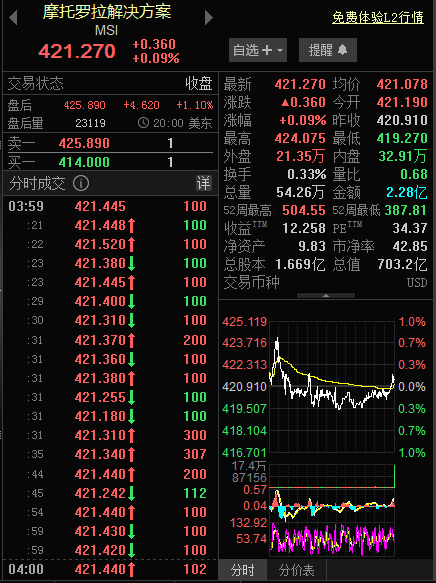
Task: Click the ticker symbol MSI
Action: pyautogui.click(x=106, y=30)
